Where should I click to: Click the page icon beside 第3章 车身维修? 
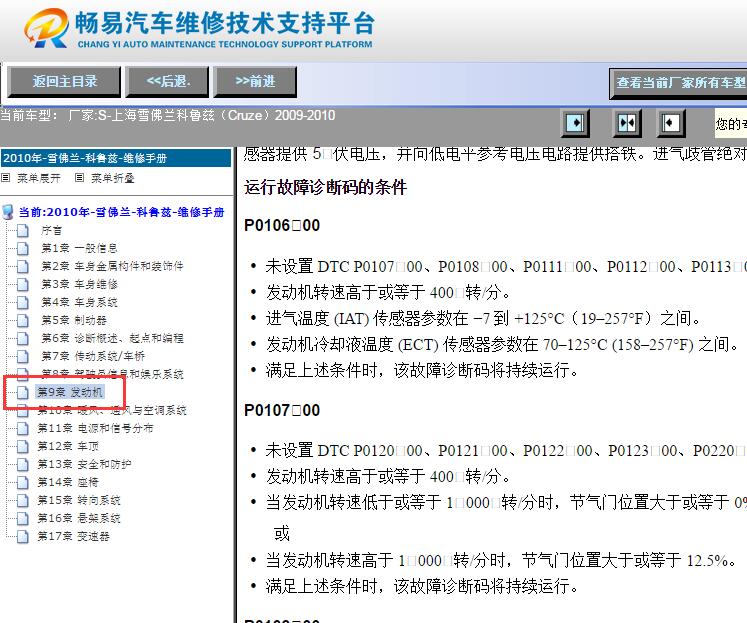coord(22,284)
